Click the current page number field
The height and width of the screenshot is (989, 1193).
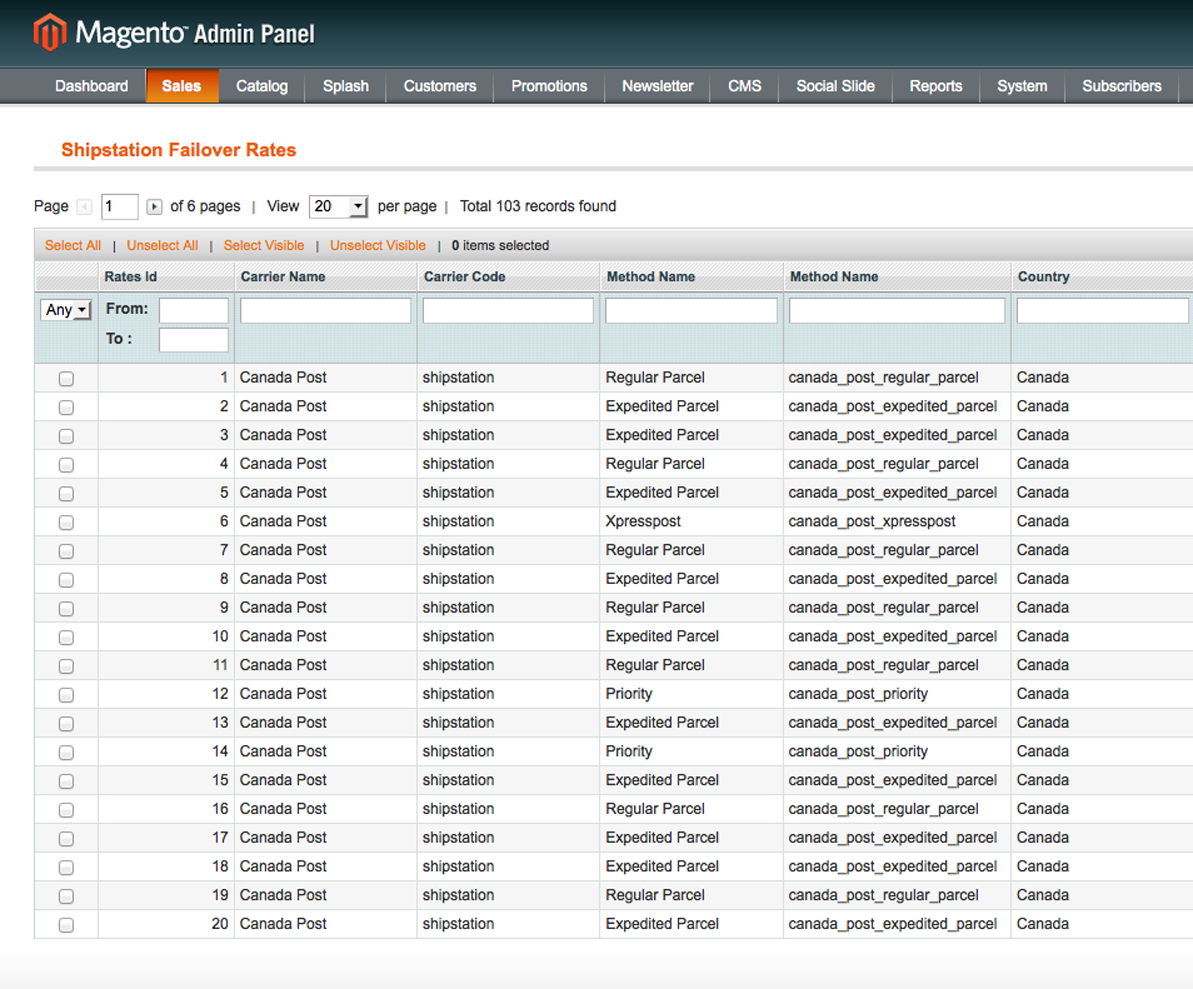click(x=120, y=207)
